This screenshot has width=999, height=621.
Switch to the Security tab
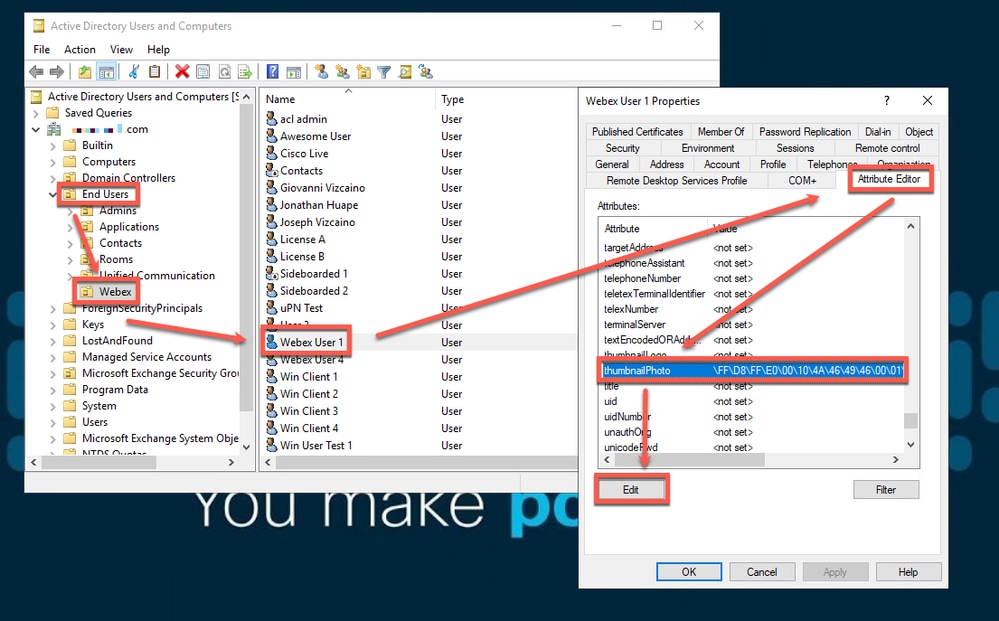pyautogui.click(x=622, y=148)
